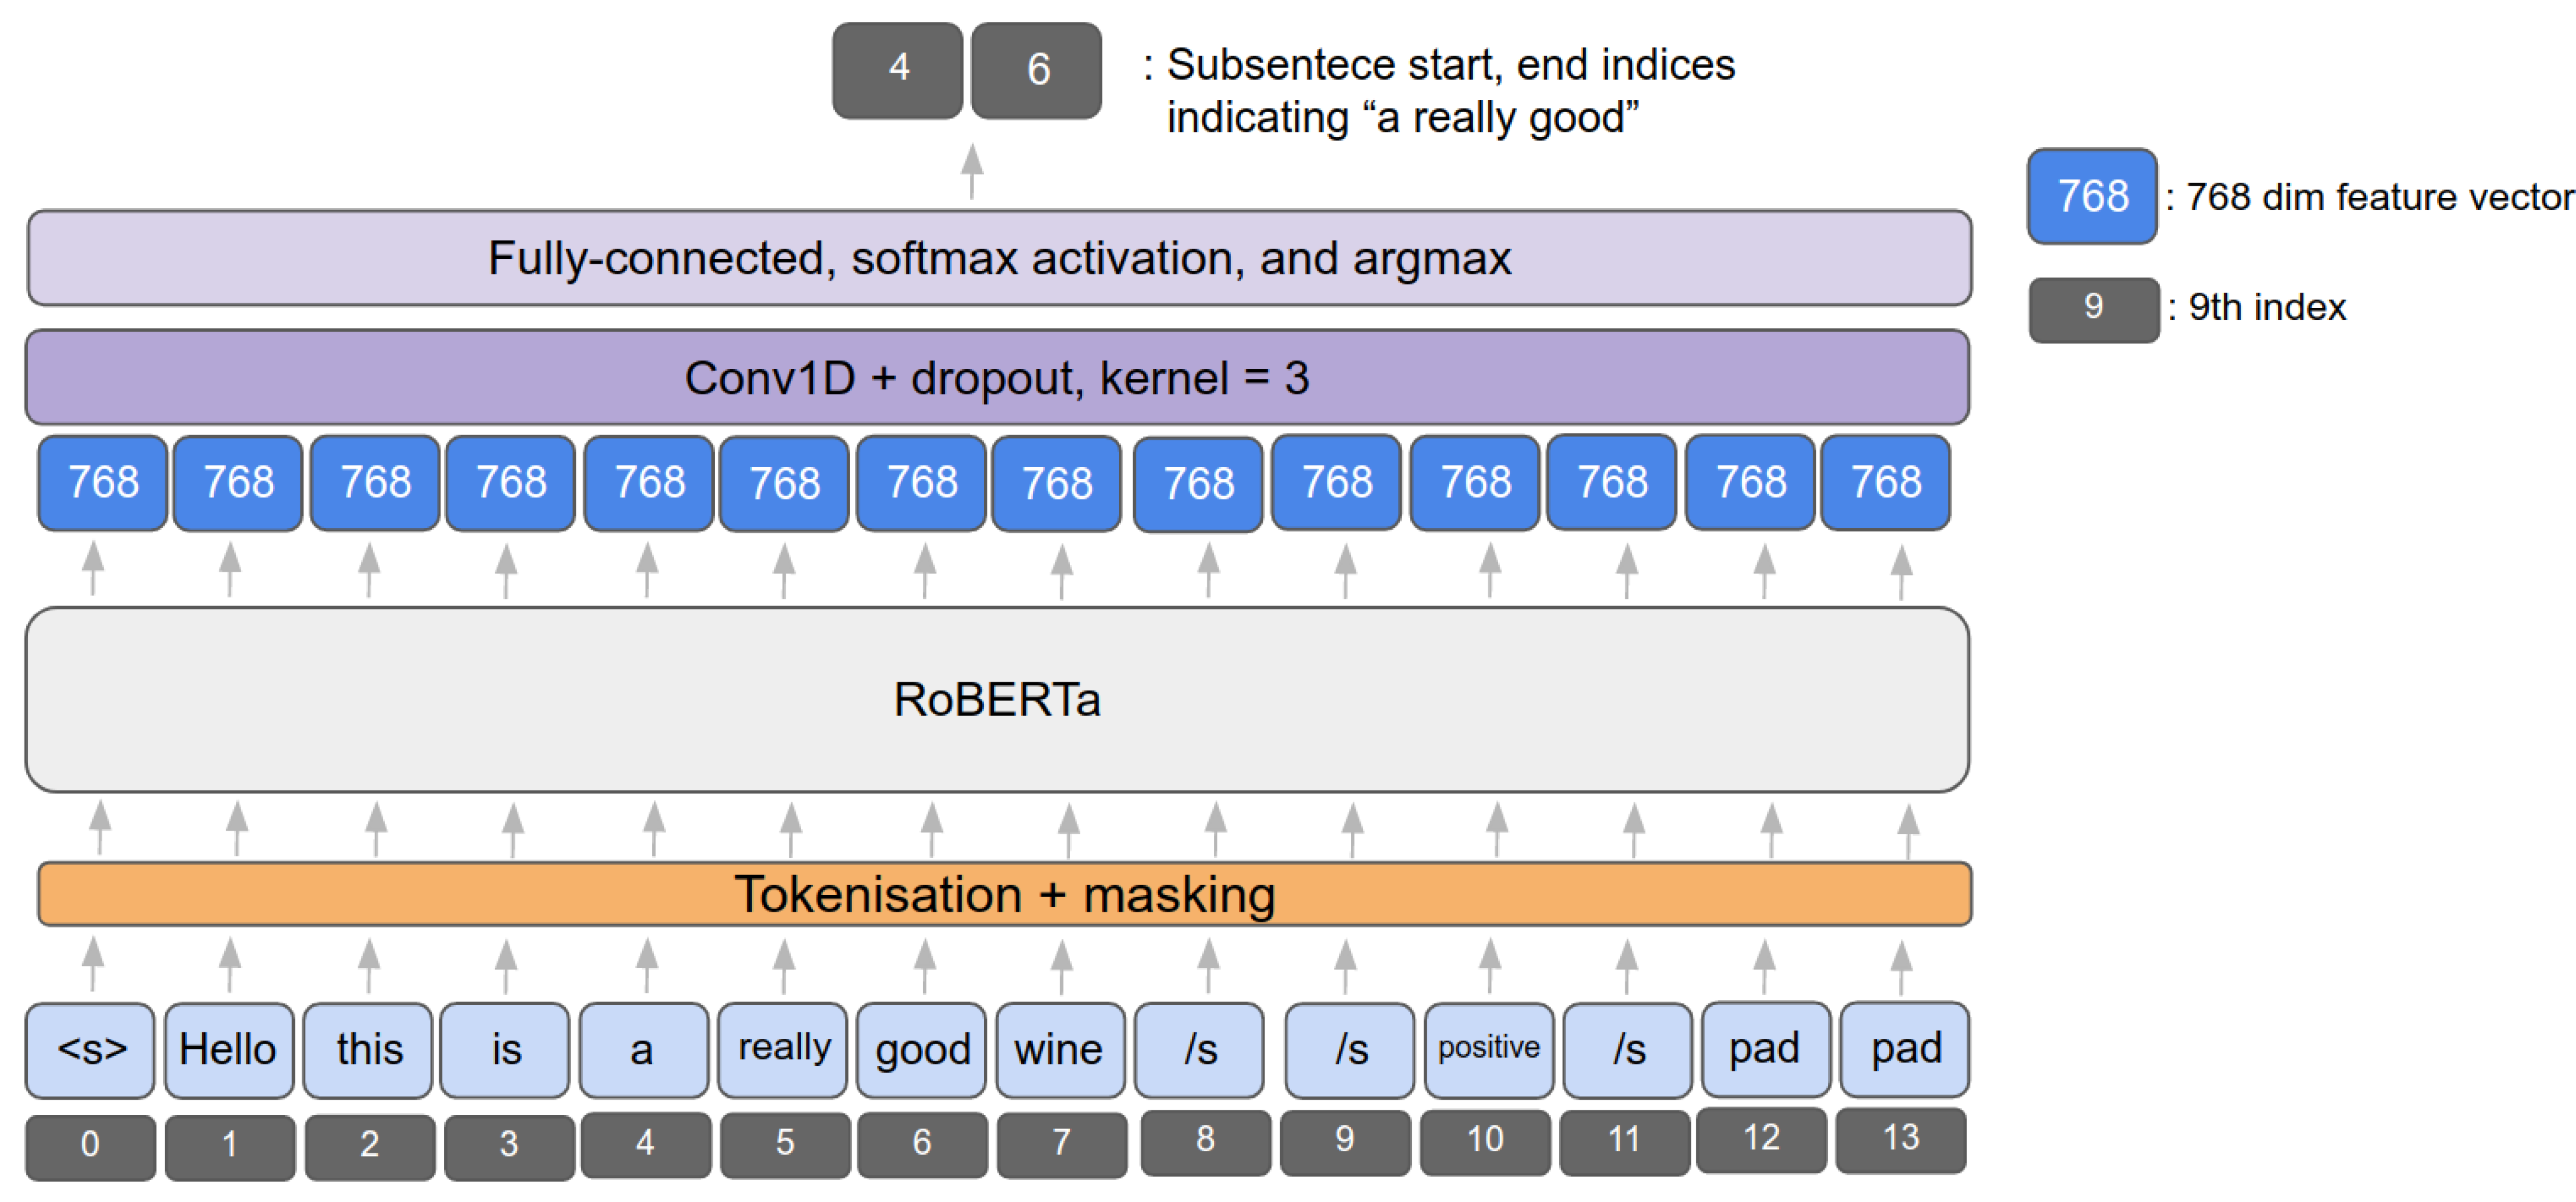Click the Conv1D + dropout layer box
Screen dimensions: 2576x1202
click(997, 378)
